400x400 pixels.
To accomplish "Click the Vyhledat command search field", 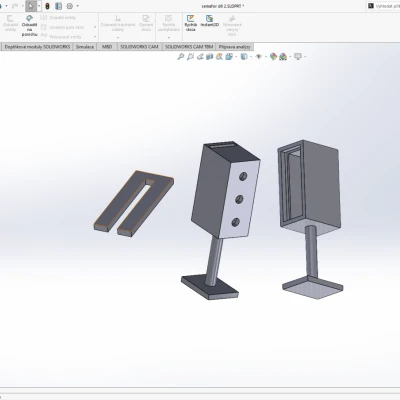I will (x=383, y=6).
